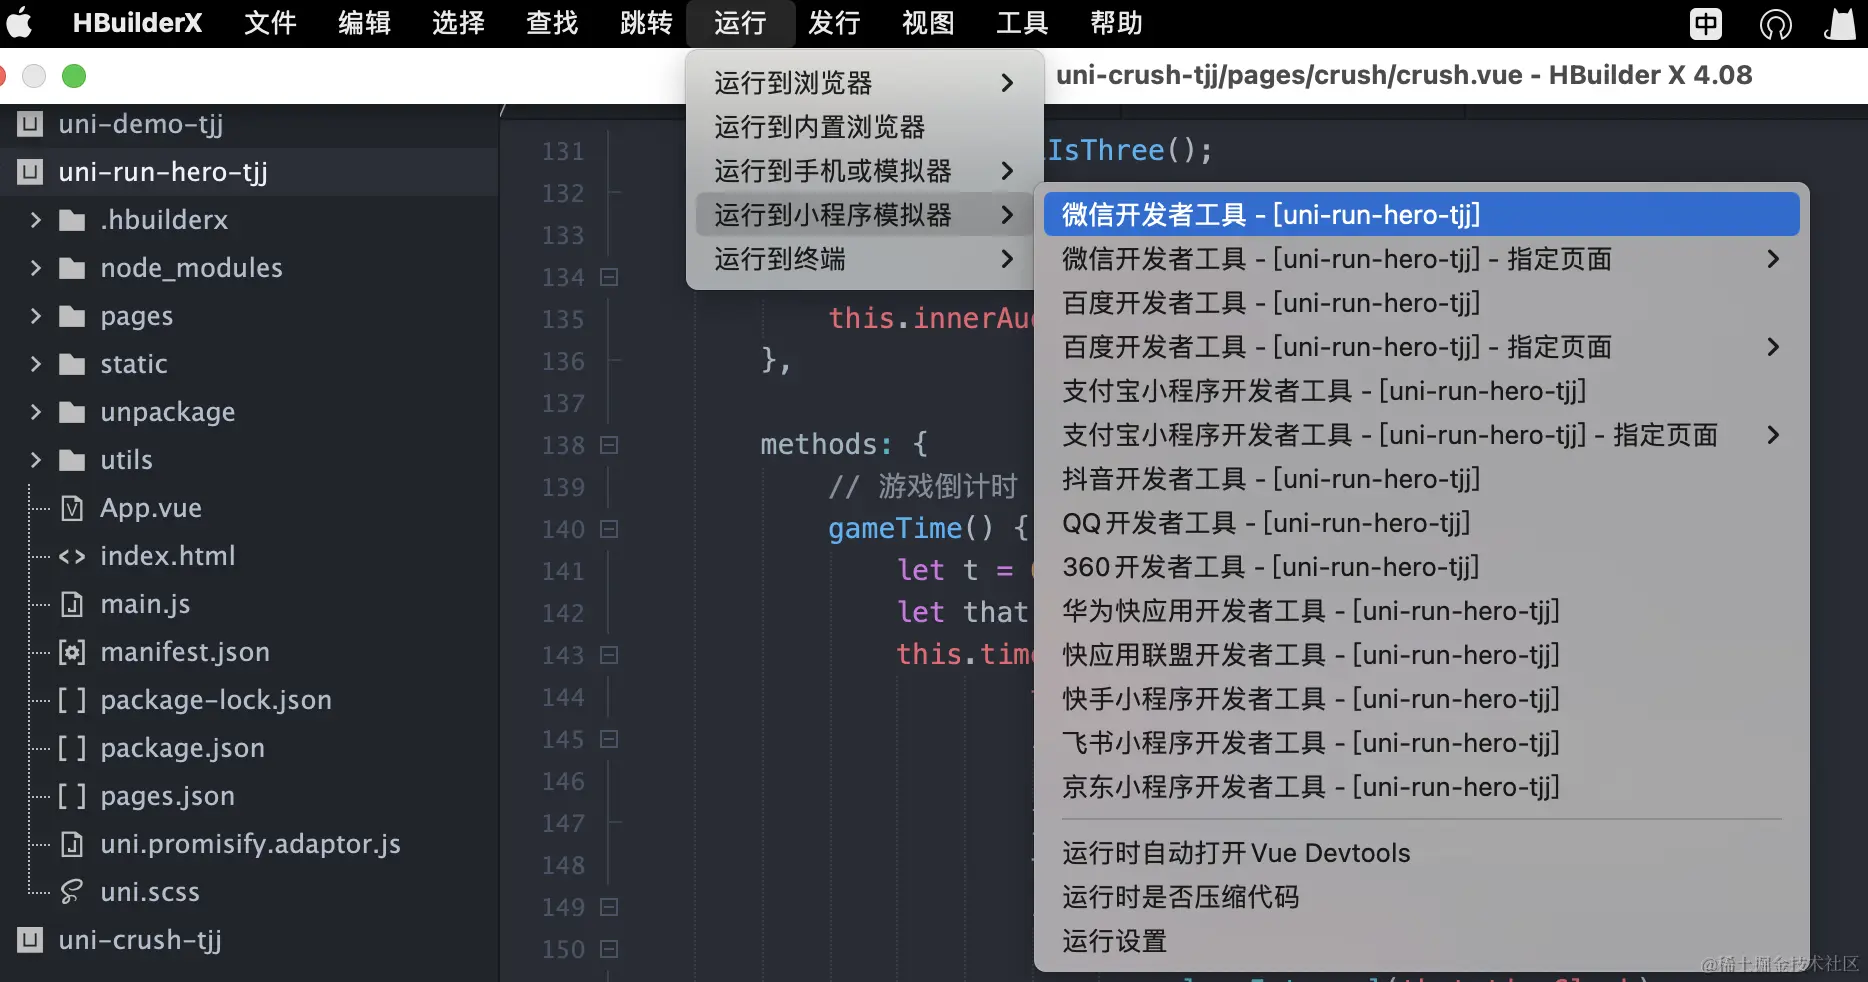Run in 360开发者工具

1421,567
